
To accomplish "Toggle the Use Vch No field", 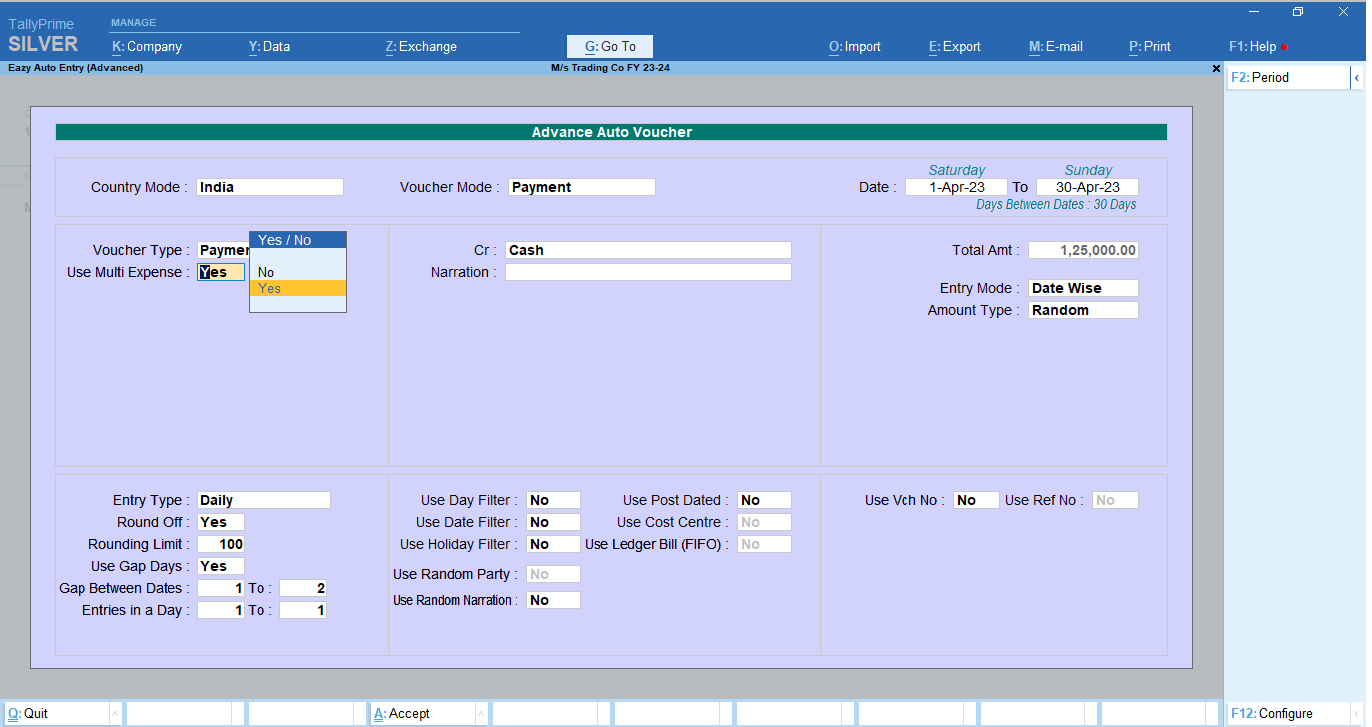I will [x=976, y=500].
